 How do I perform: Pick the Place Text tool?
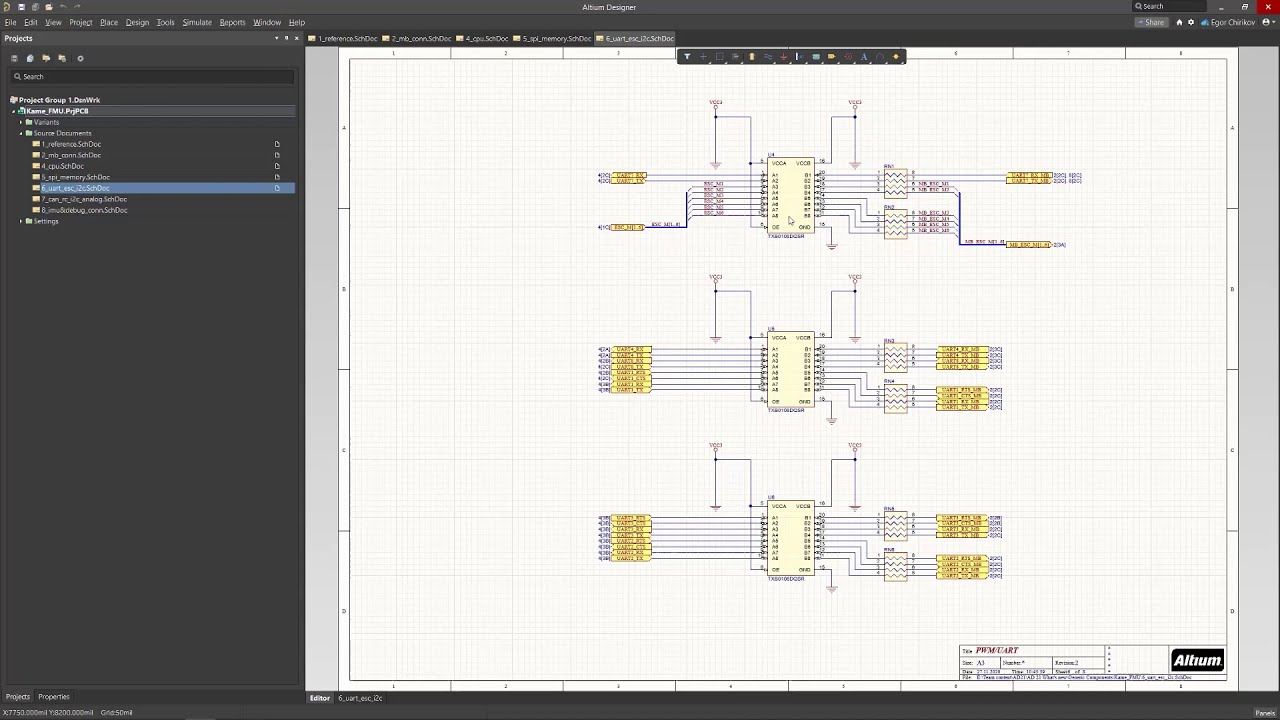pyautogui.click(x=864, y=56)
